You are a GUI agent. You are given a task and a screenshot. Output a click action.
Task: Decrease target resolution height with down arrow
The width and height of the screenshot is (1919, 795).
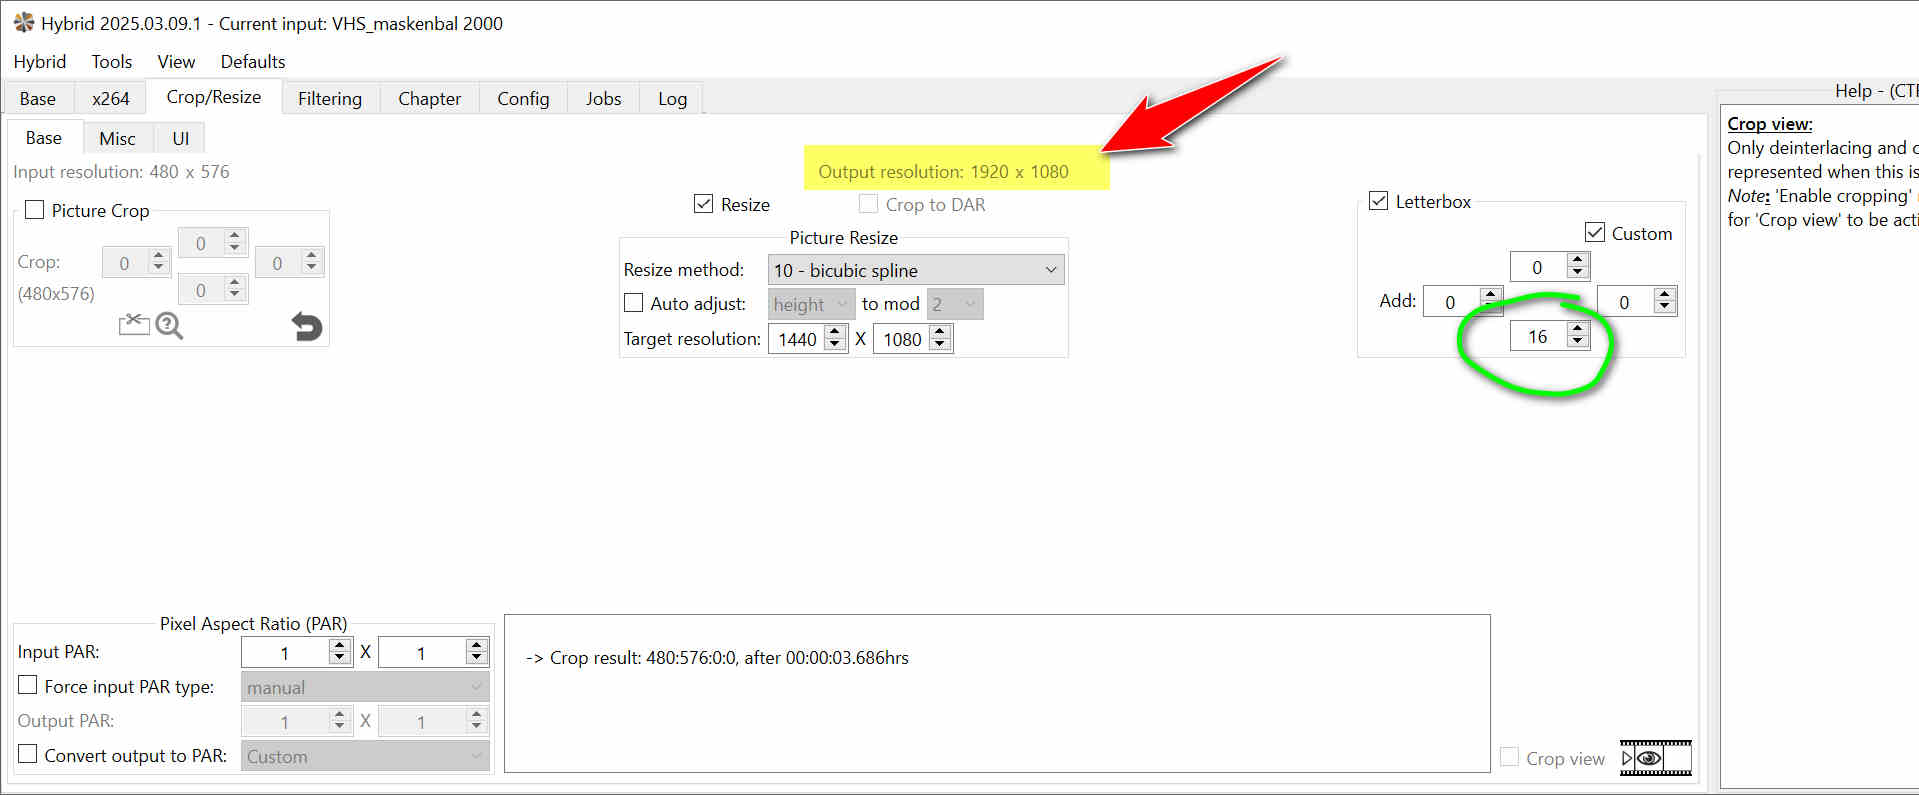(x=939, y=345)
